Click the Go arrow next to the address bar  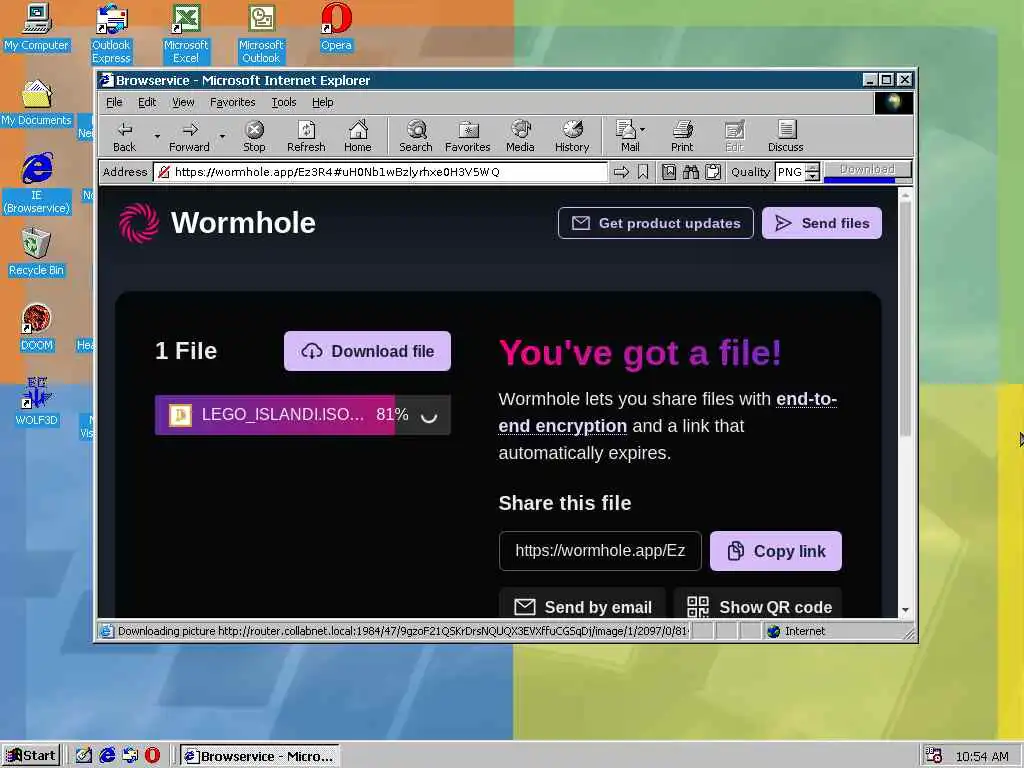tap(621, 172)
